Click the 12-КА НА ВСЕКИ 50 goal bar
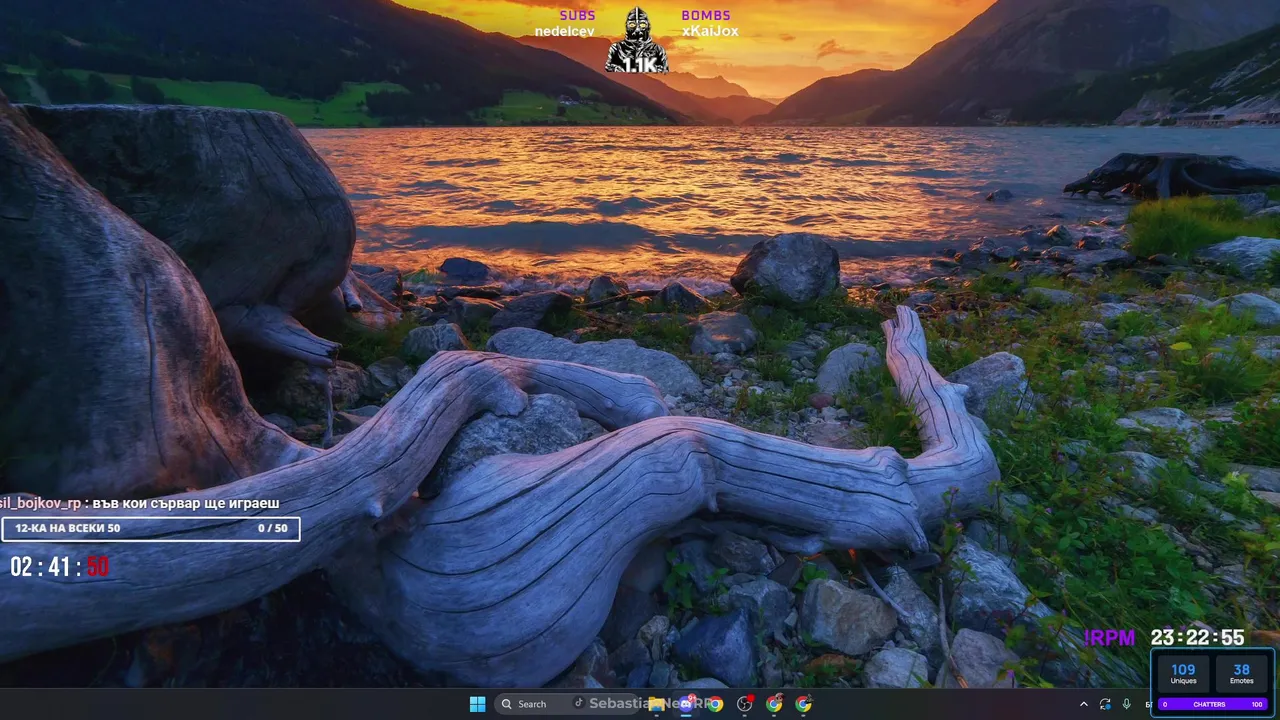Viewport: 1280px width, 720px height. click(150, 528)
